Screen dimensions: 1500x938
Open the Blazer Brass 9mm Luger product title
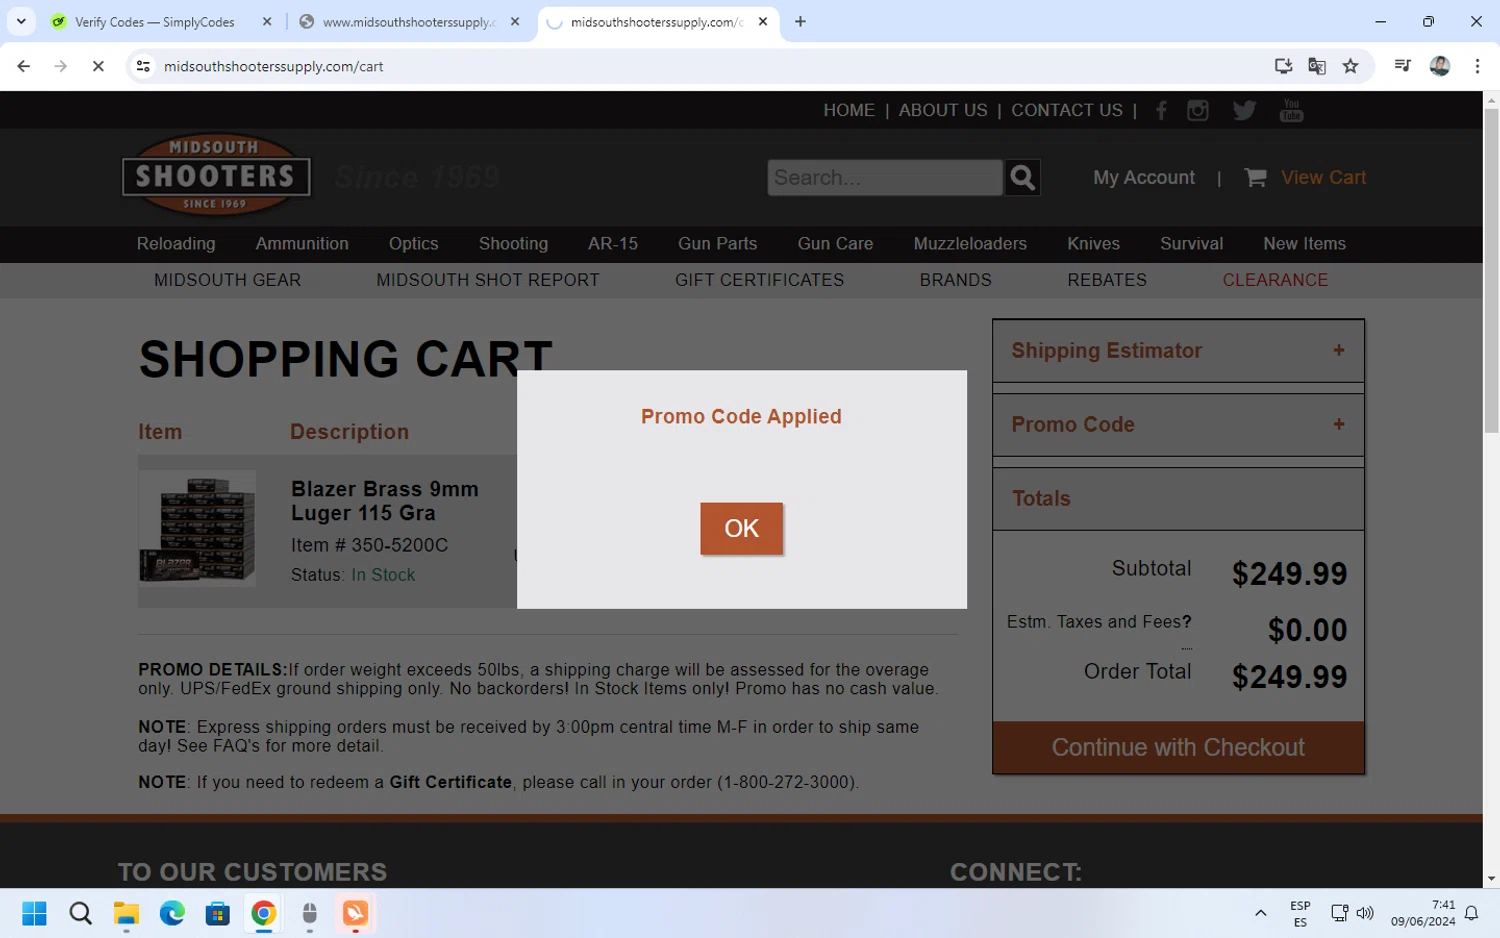pos(385,501)
